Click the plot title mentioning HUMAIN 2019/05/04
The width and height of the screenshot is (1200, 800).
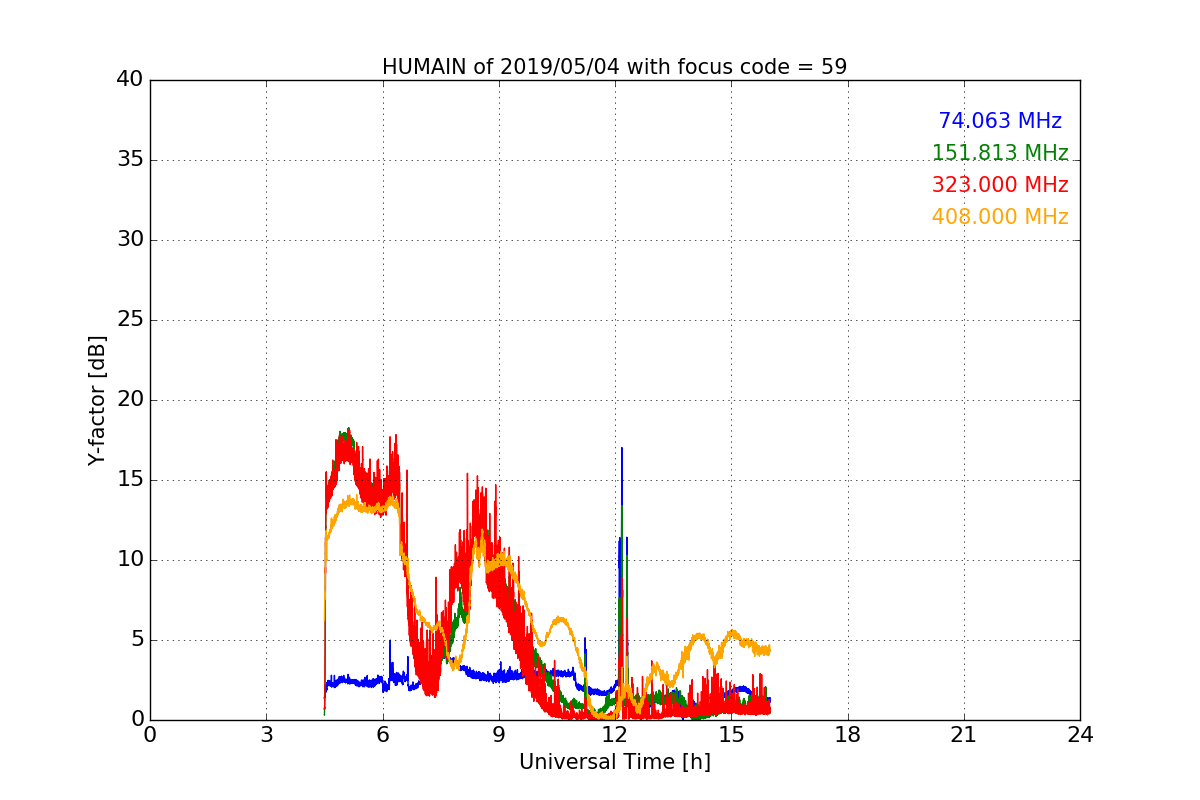pos(614,67)
